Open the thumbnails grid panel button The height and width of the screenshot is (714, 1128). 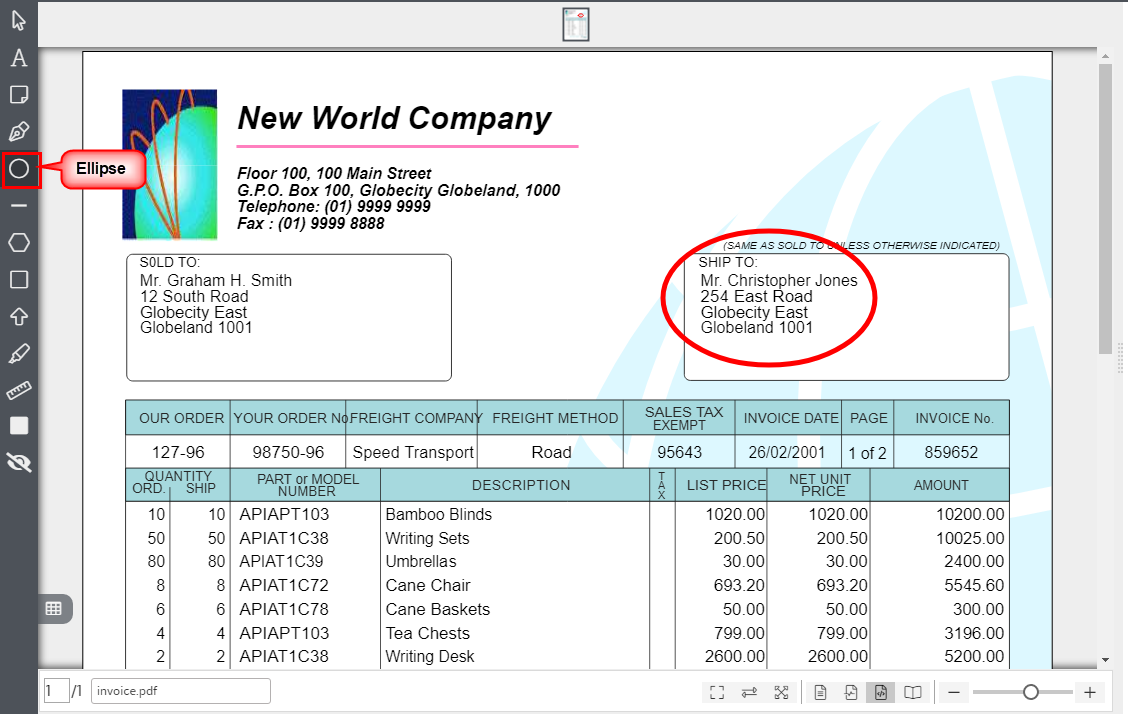54,608
